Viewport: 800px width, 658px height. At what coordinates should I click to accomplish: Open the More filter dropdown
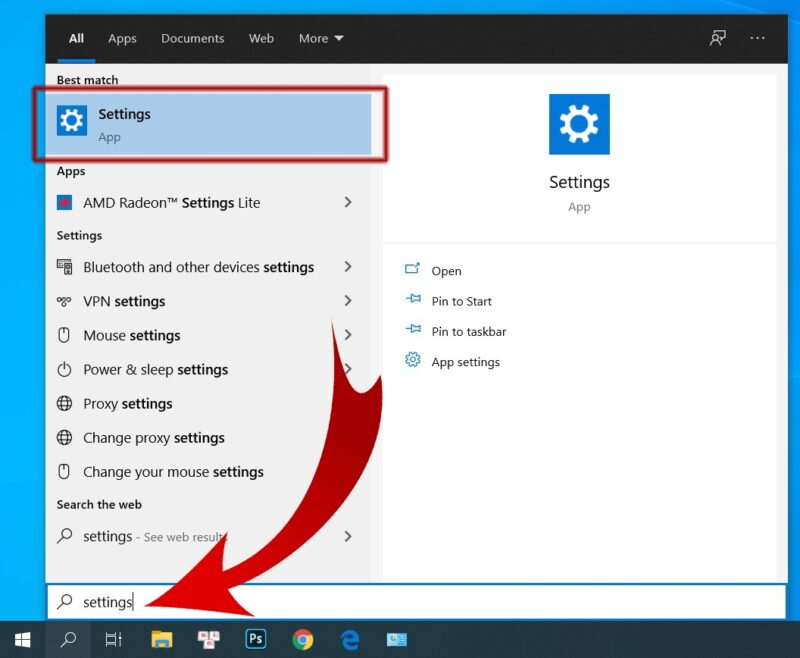[320, 38]
